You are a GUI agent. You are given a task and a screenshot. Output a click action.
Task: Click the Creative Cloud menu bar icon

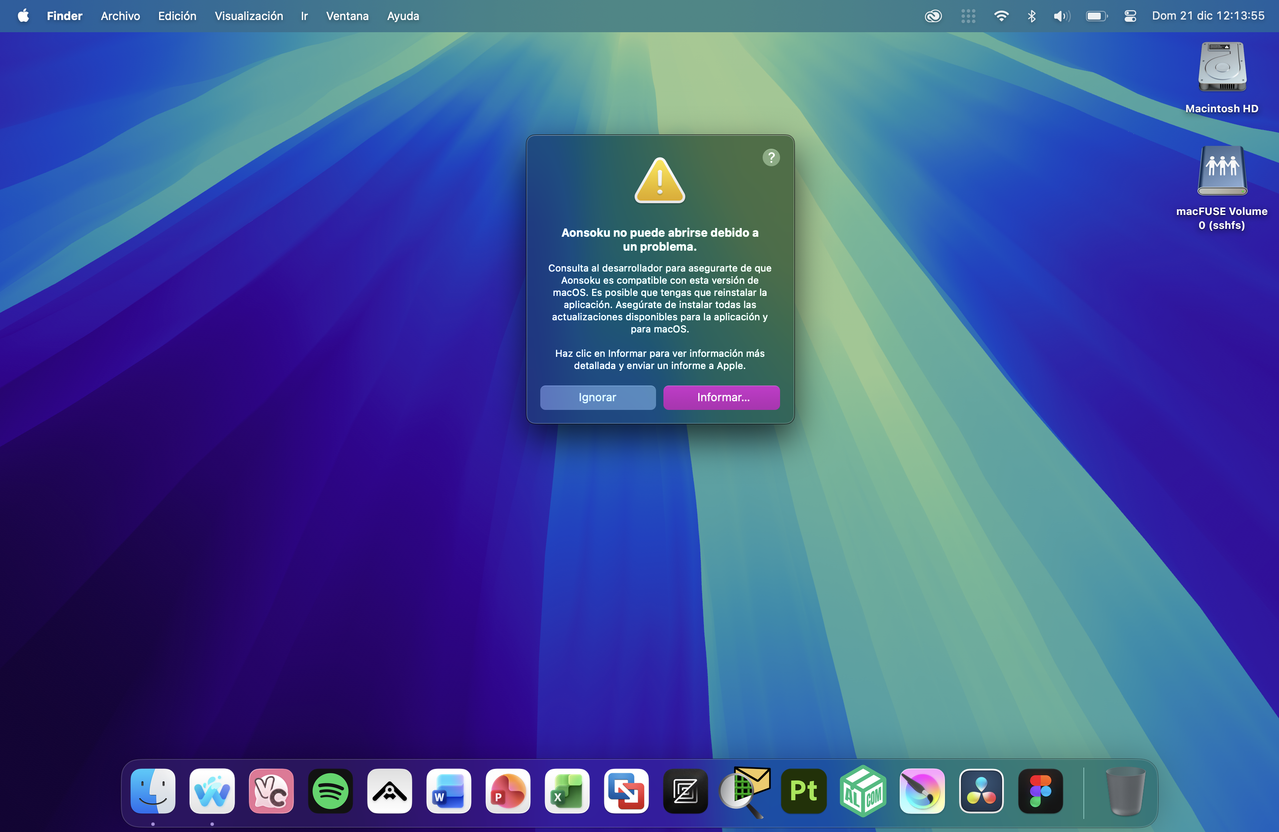[x=933, y=16]
